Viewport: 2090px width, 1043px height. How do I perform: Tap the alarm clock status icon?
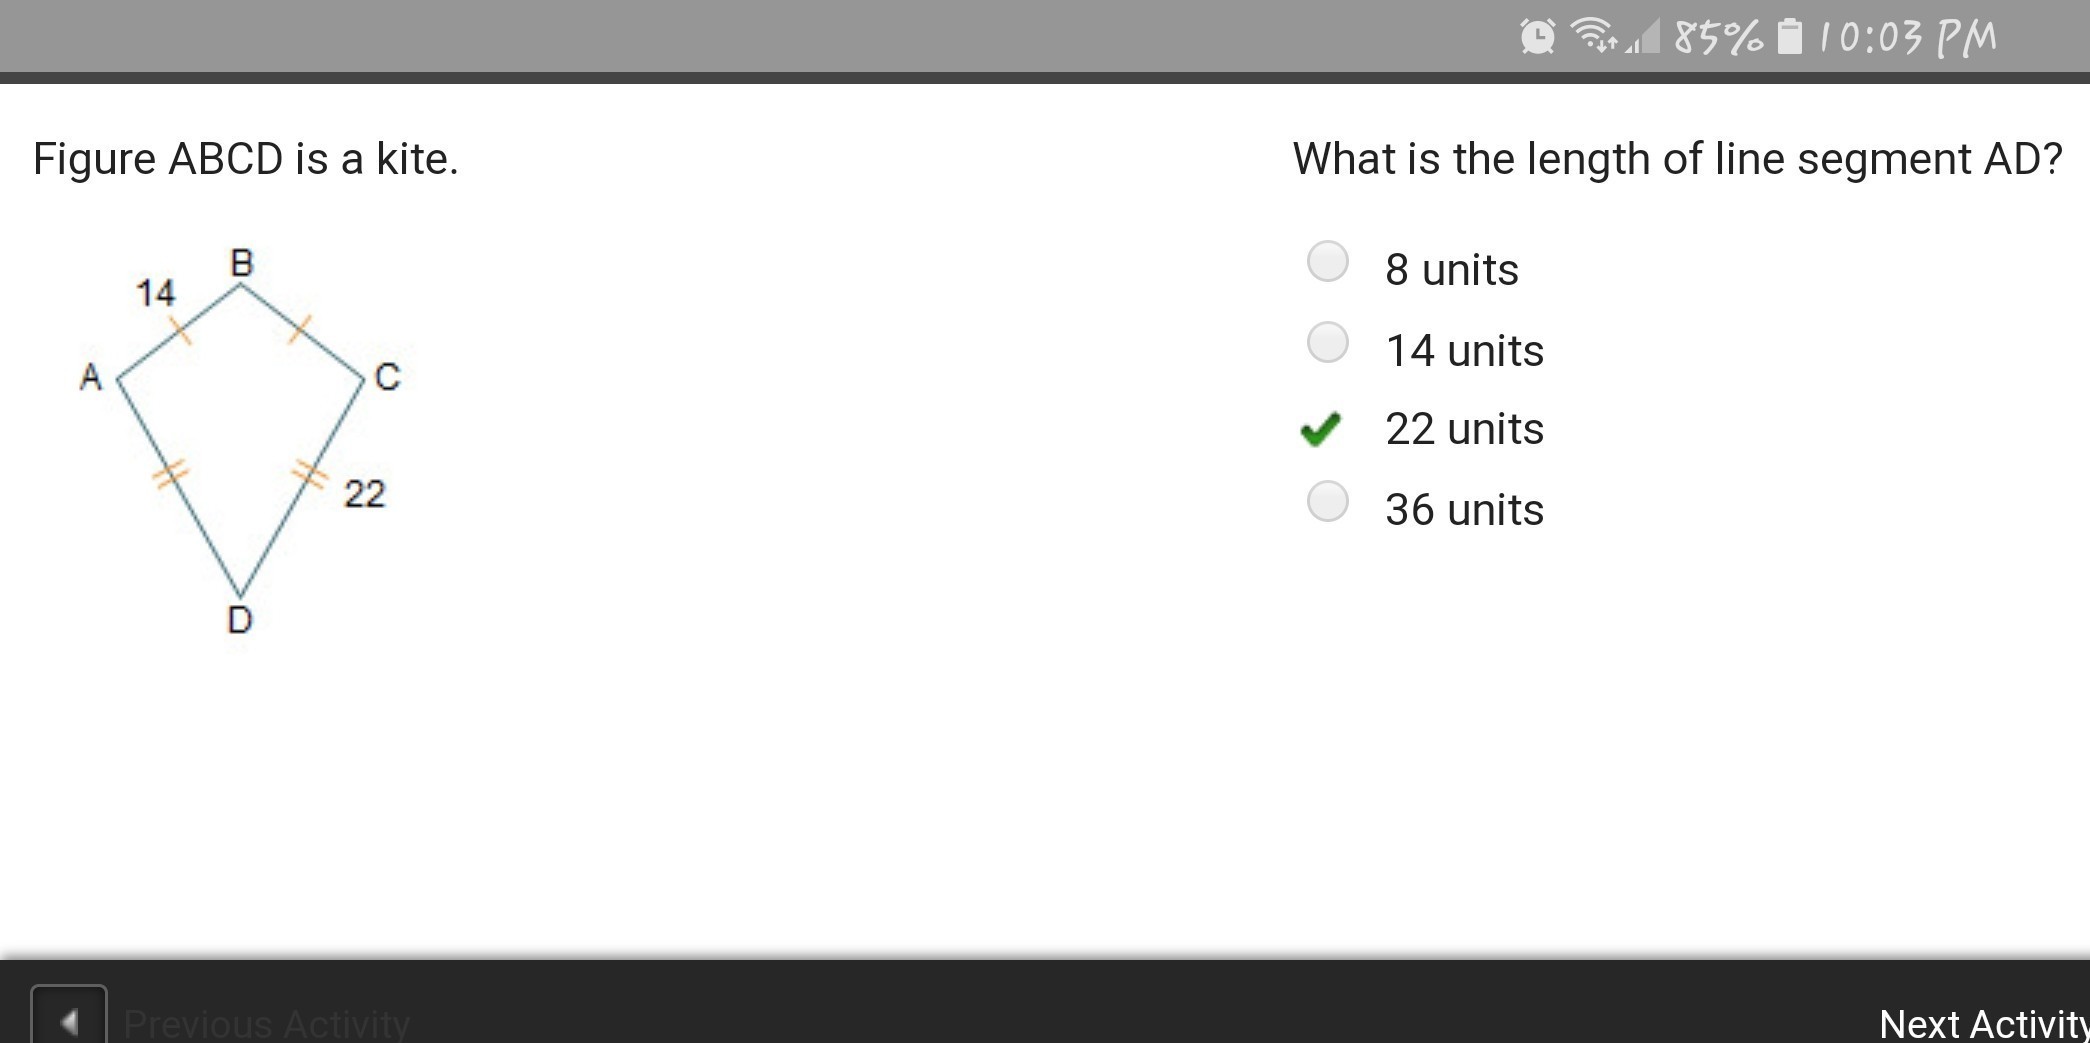[x=1537, y=37]
